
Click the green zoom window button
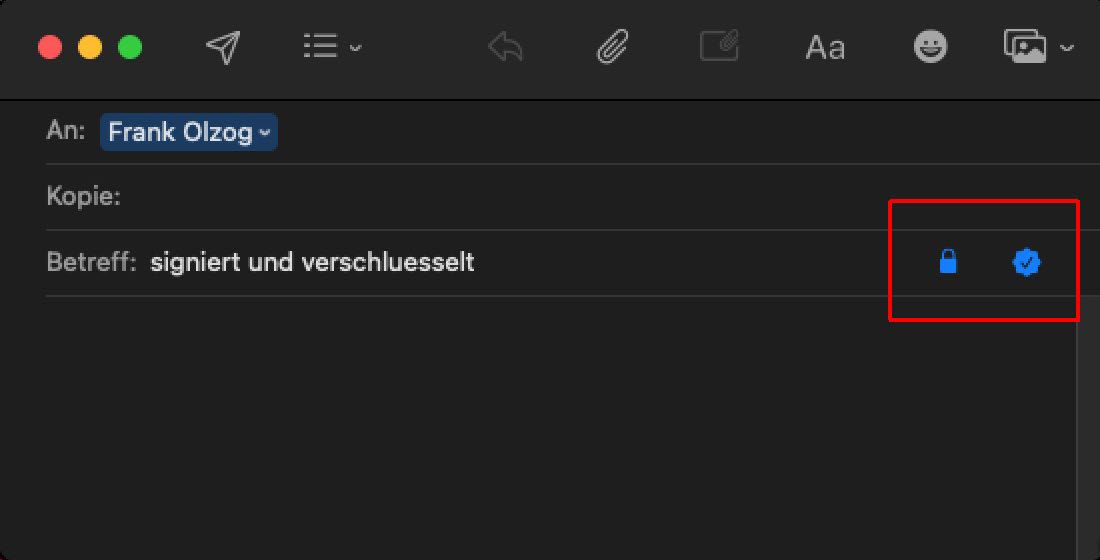coord(130,47)
